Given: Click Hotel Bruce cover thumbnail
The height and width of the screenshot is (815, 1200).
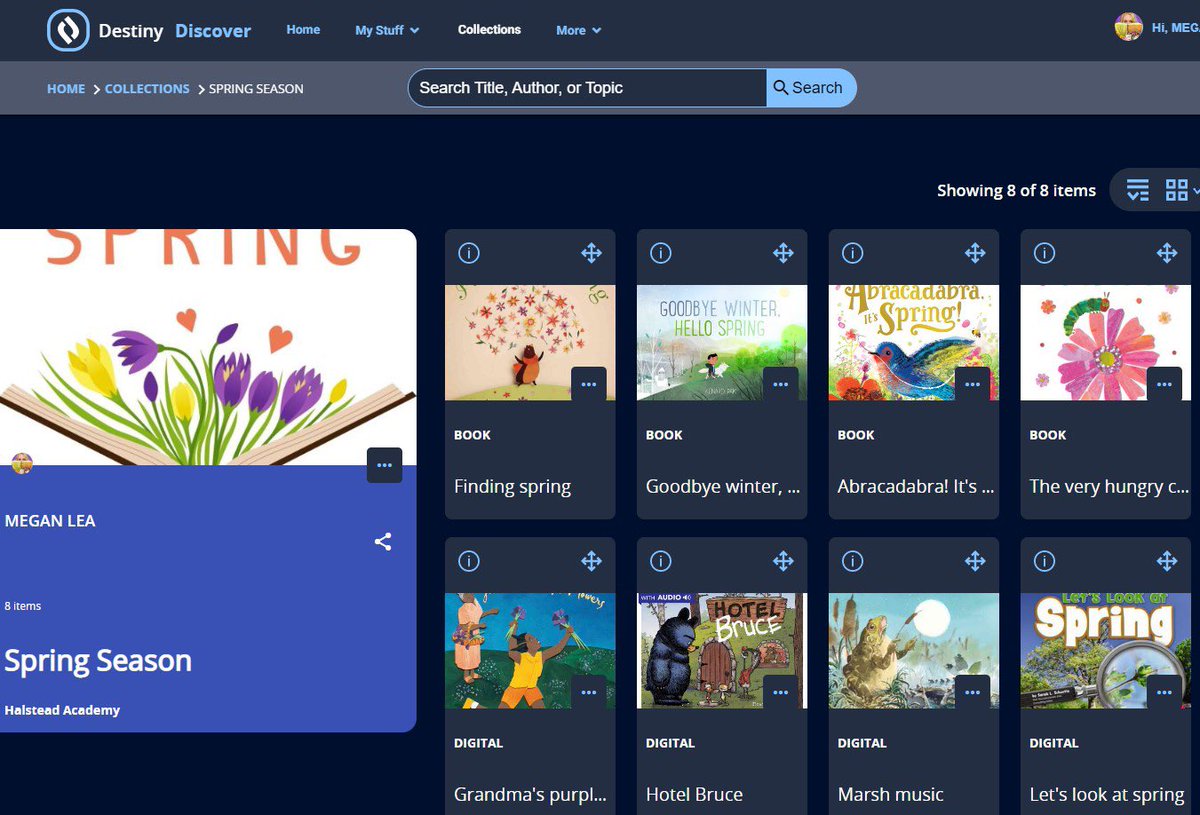Looking at the screenshot, I should tap(722, 651).
